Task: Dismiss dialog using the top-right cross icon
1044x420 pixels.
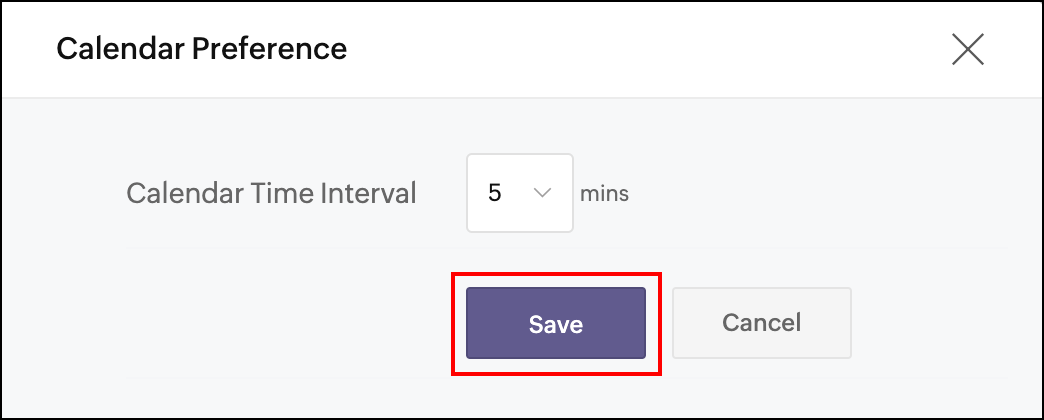Action: (967, 49)
